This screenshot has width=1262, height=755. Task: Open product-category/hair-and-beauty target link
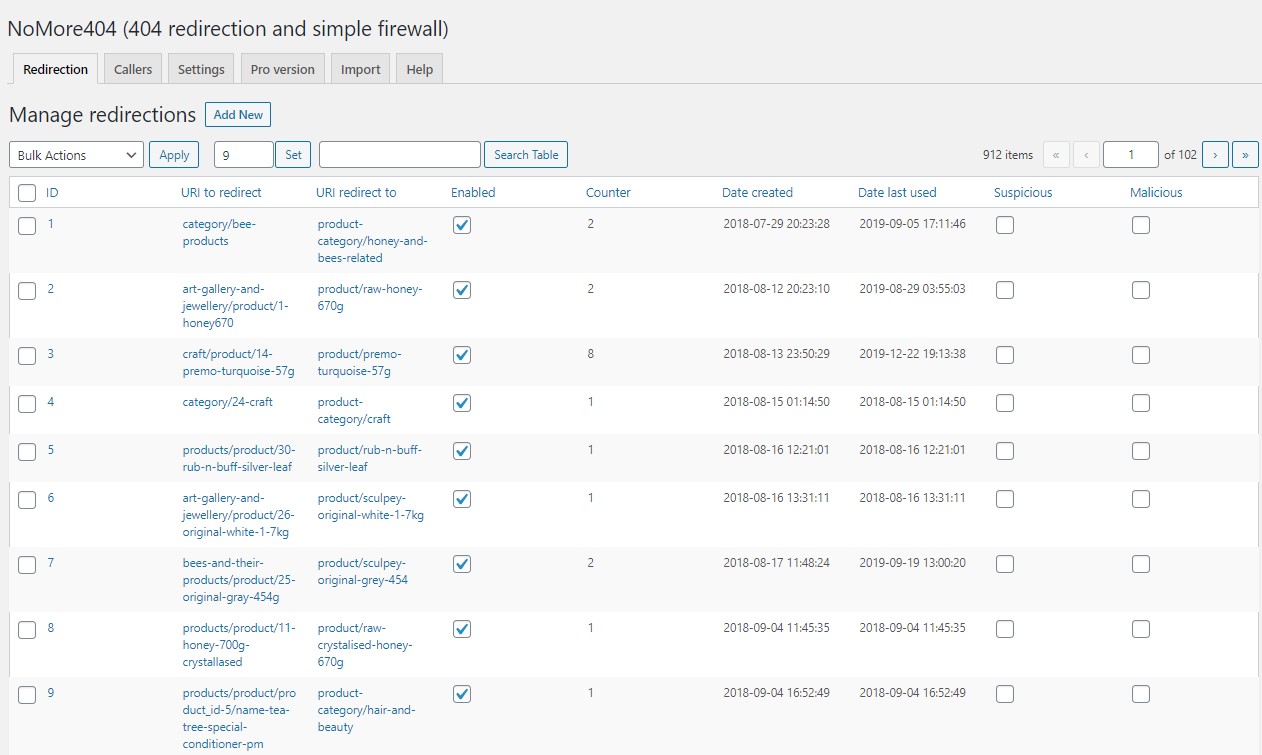[366, 710]
